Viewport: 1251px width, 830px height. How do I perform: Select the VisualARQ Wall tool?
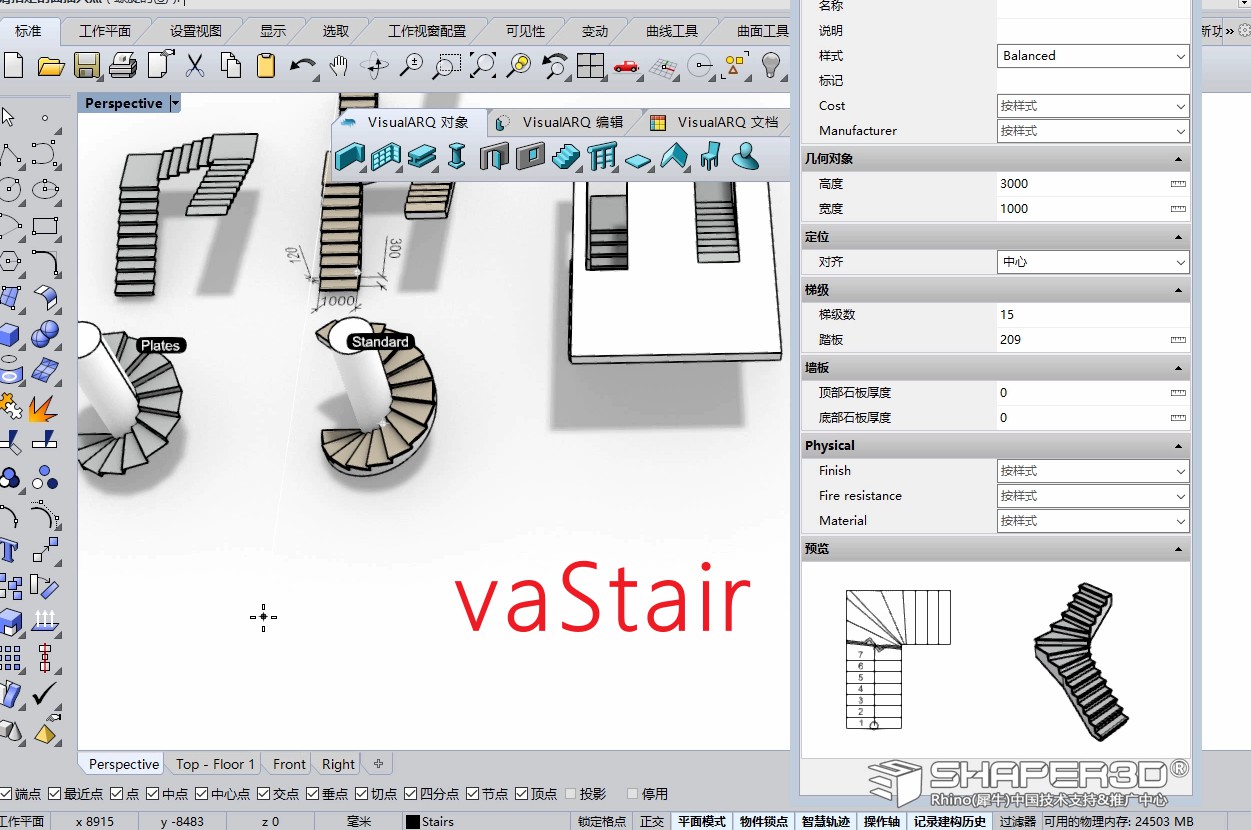pos(349,156)
